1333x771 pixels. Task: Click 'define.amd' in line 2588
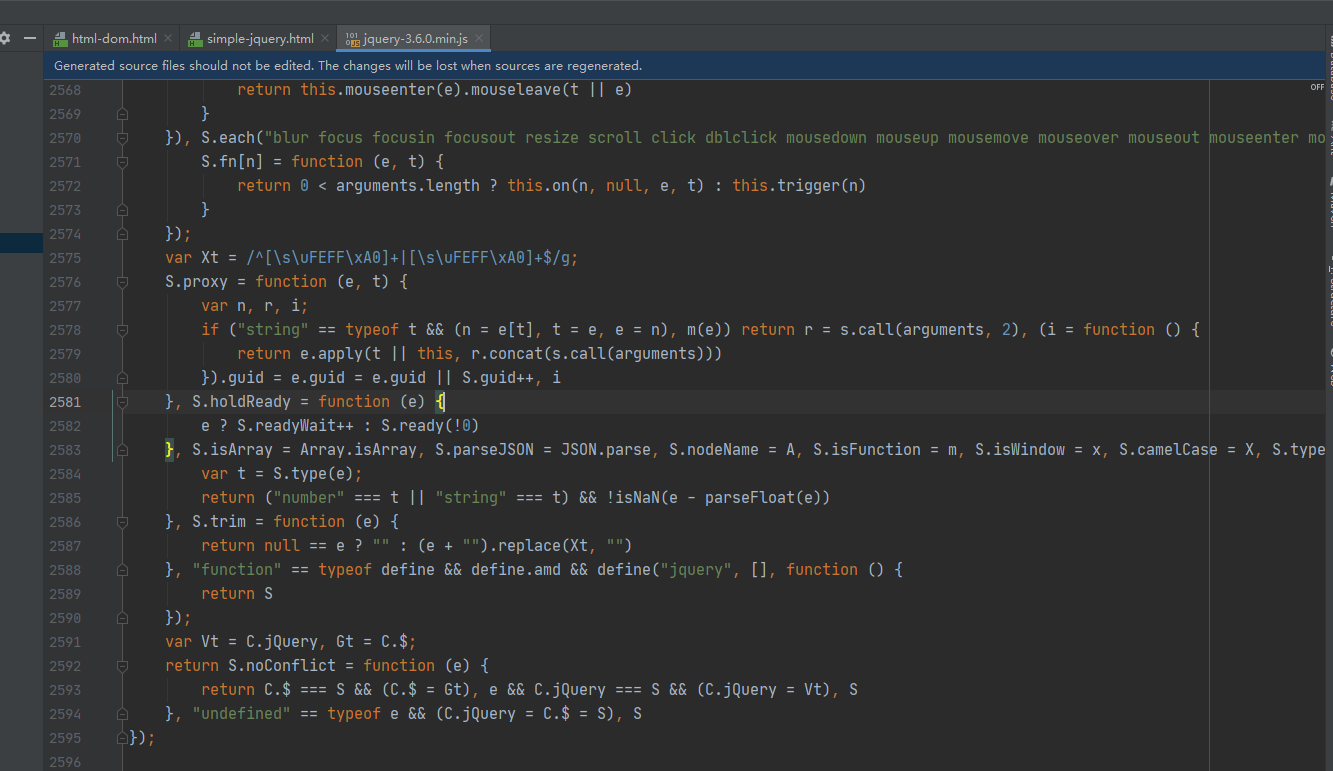(x=516, y=570)
